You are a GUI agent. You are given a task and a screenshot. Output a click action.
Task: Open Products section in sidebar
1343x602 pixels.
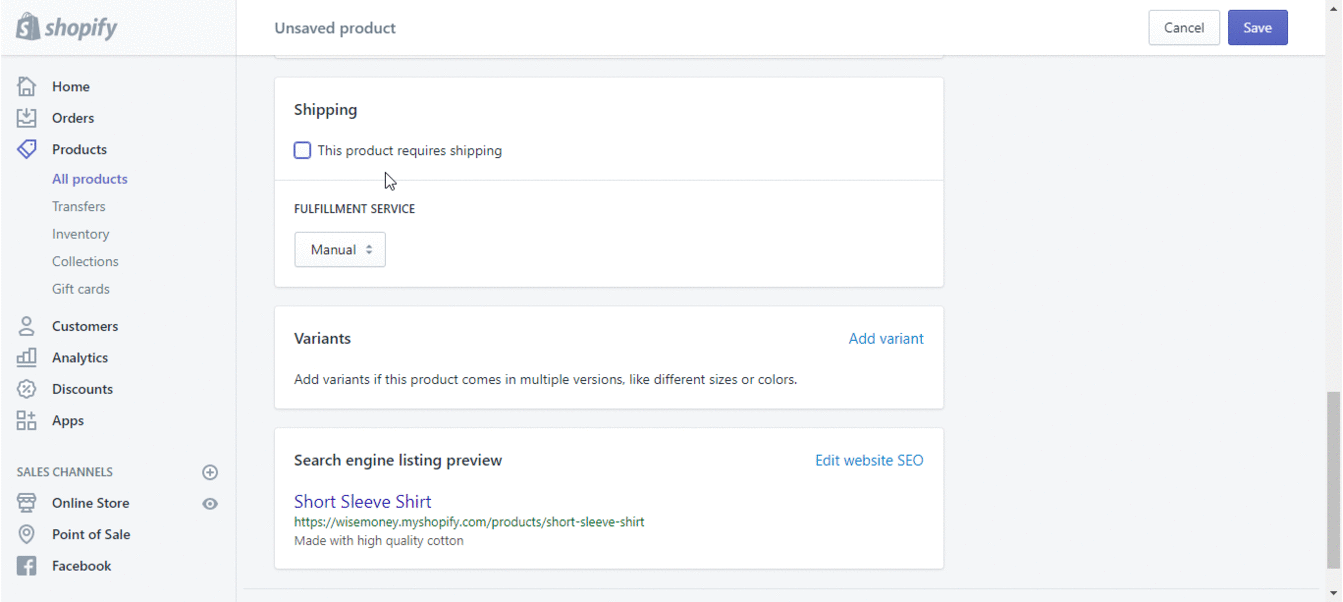point(79,149)
